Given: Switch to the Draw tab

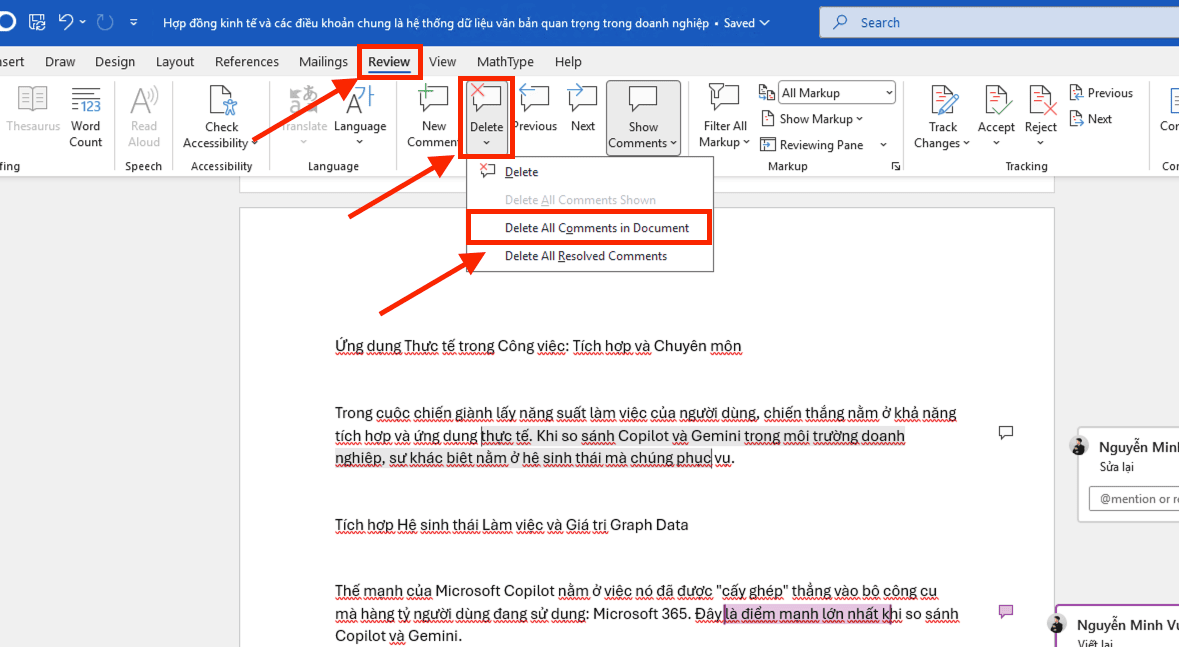Looking at the screenshot, I should [60, 62].
